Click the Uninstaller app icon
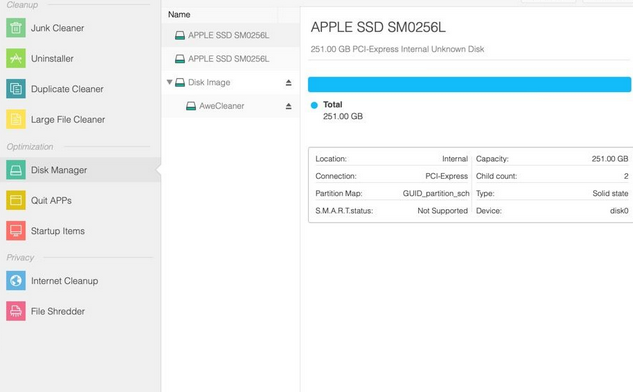Image resolution: width=633 pixels, height=392 pixels. coord(16,58)
